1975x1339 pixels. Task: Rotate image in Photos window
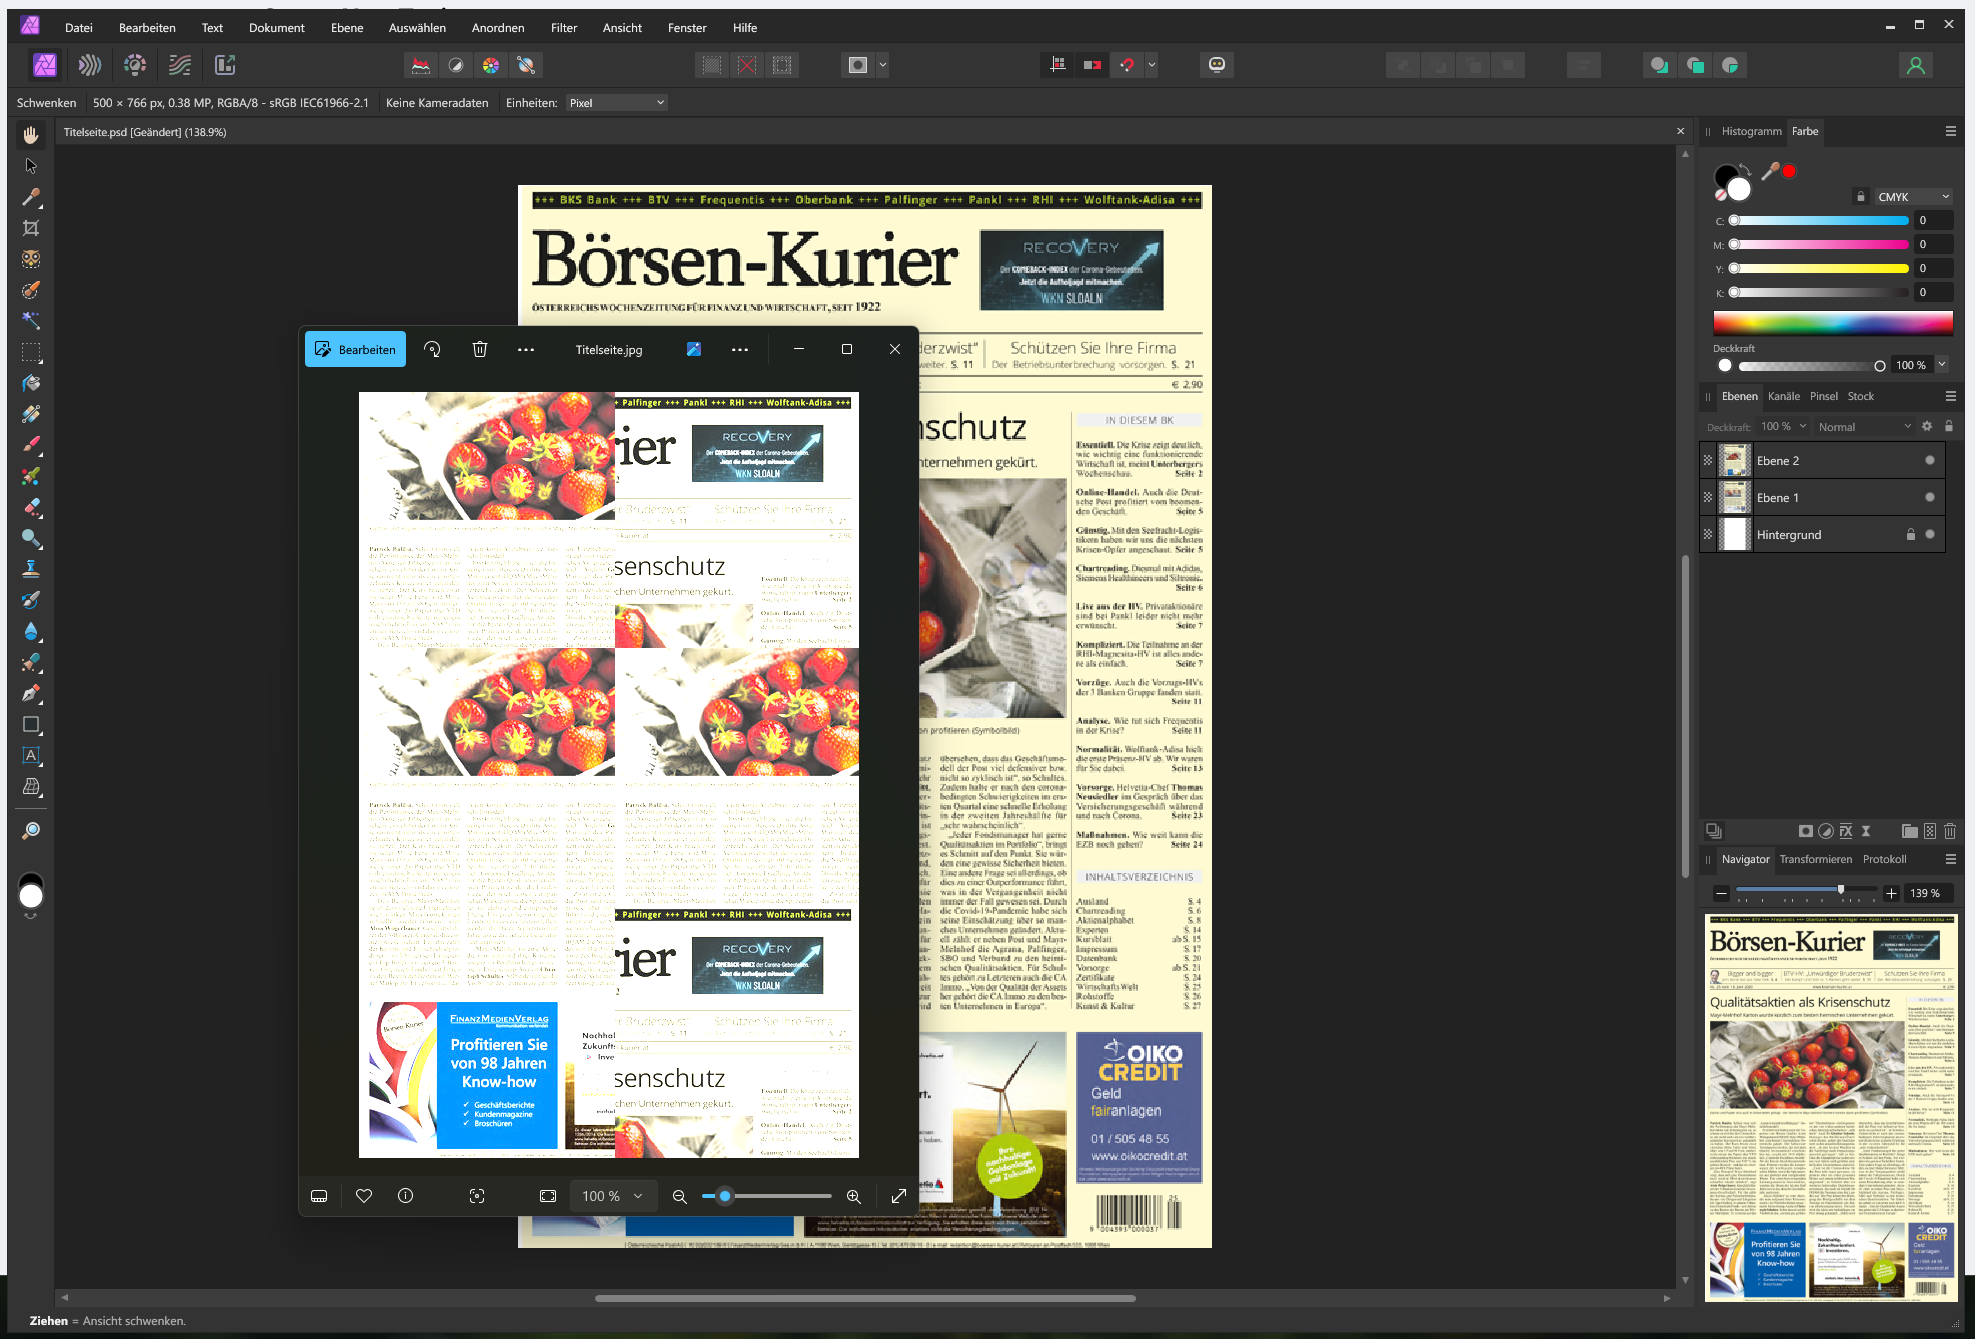[432, 349]
